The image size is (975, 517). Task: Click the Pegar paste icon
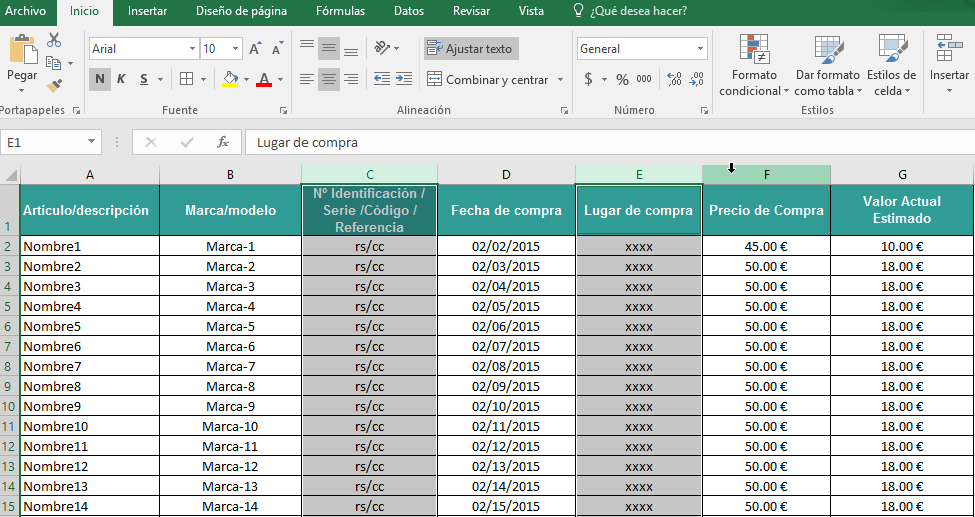click(22, 51)
